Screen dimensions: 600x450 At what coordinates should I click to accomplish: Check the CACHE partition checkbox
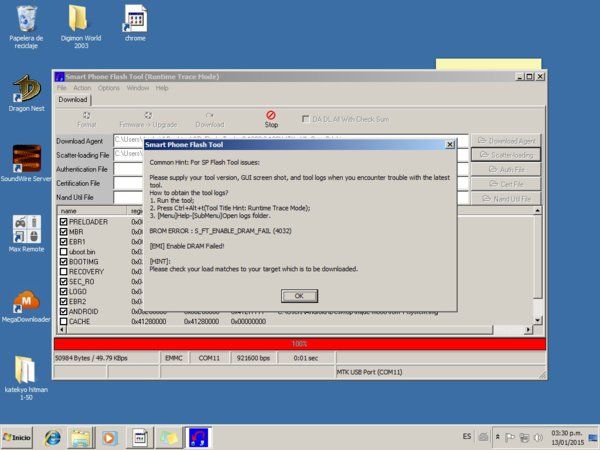tap(64, 321)
